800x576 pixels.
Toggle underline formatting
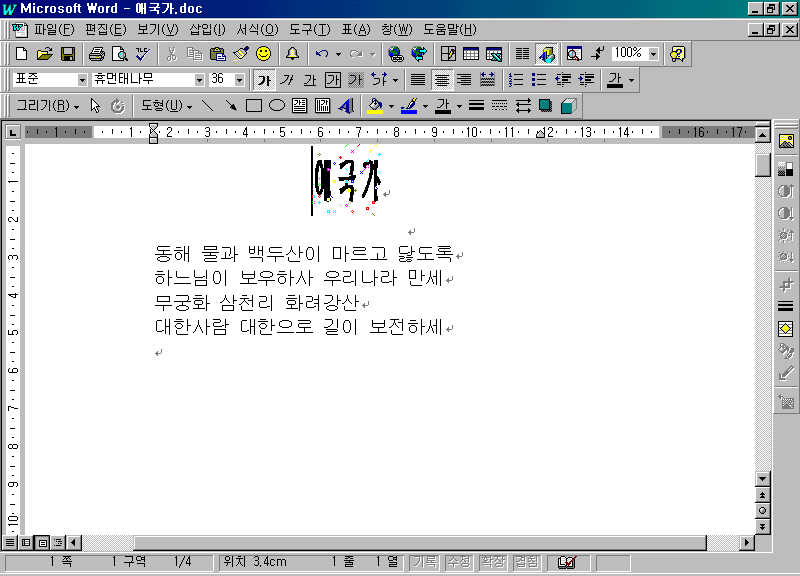click(310, 80)
